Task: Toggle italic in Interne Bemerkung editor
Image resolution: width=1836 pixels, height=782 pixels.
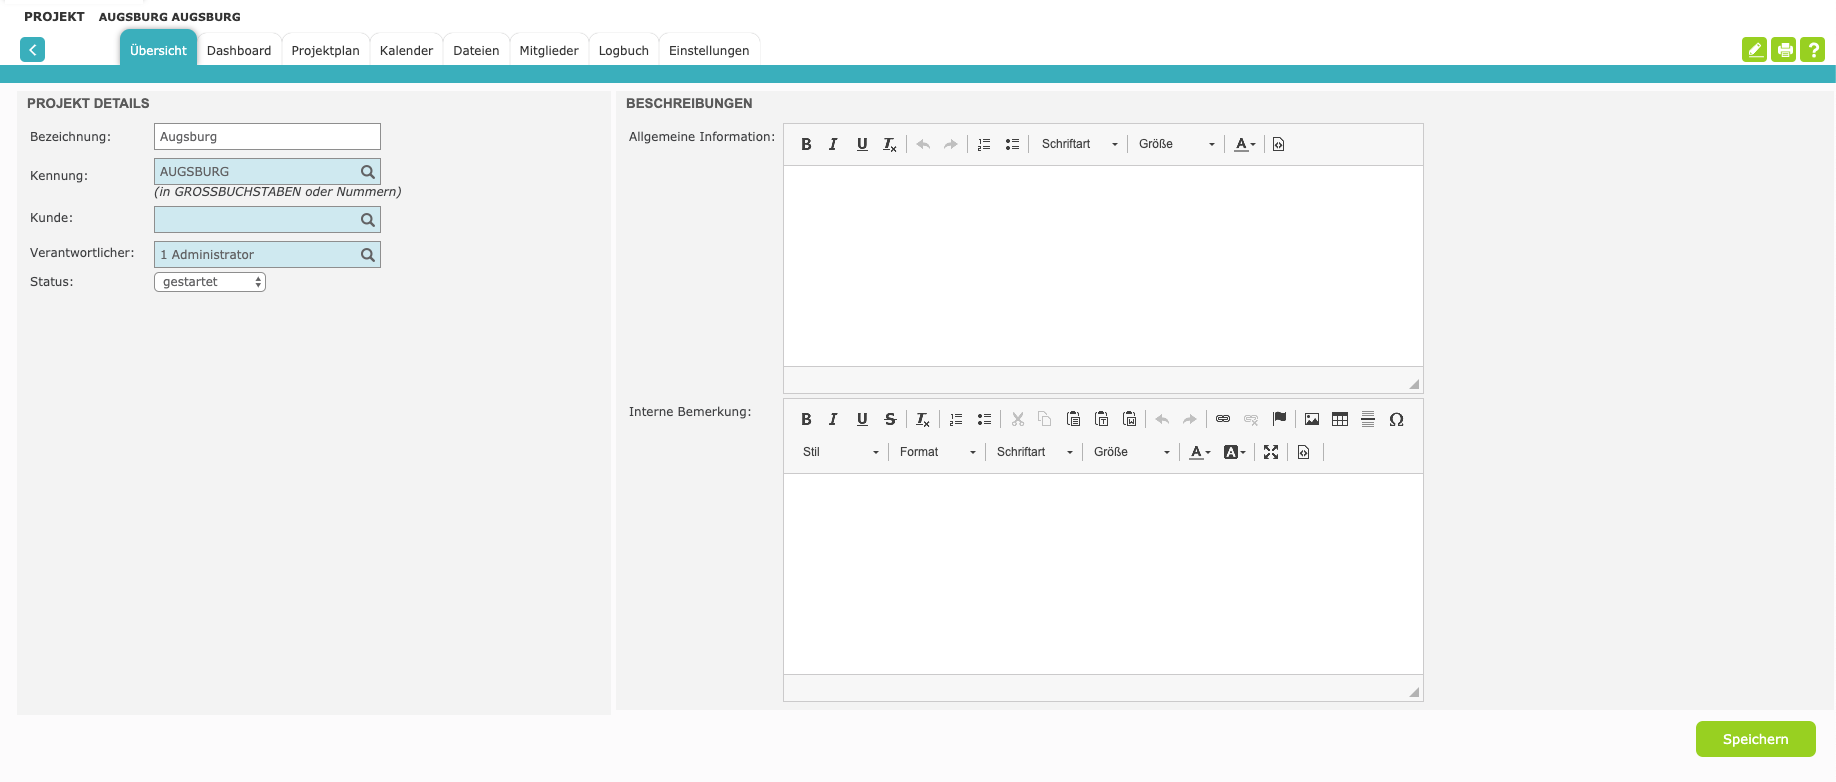Action: tap(833, 419)
